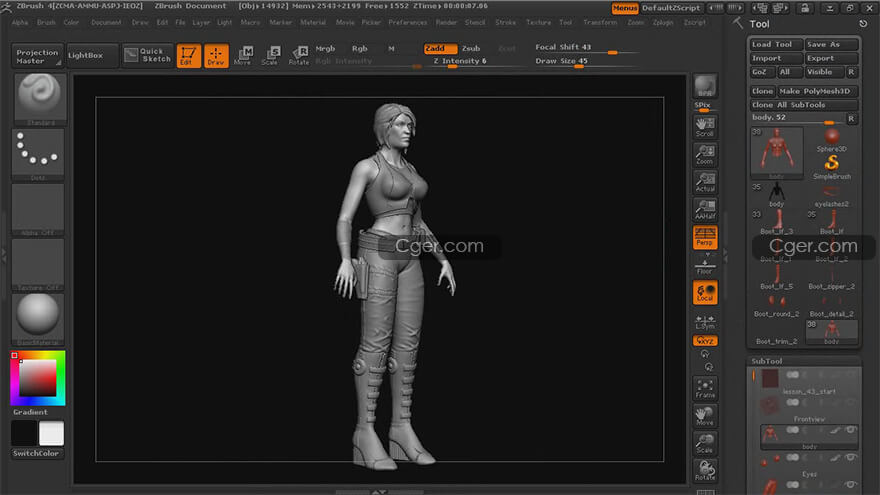Pick a color in the color picker

click(x=38, y=378)
